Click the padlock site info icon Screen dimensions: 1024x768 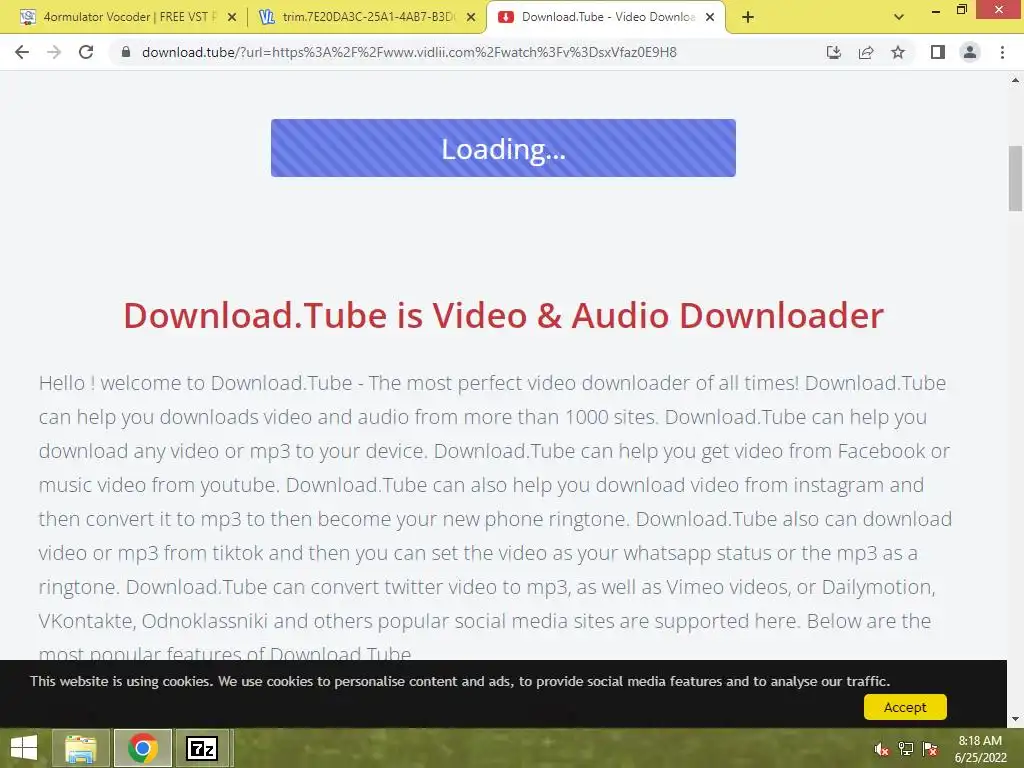coord(126,52)
